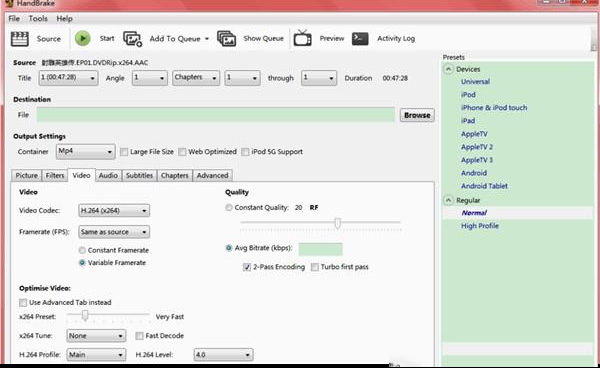Choose the AppleTV 3 preset

(x=477, y=160)
